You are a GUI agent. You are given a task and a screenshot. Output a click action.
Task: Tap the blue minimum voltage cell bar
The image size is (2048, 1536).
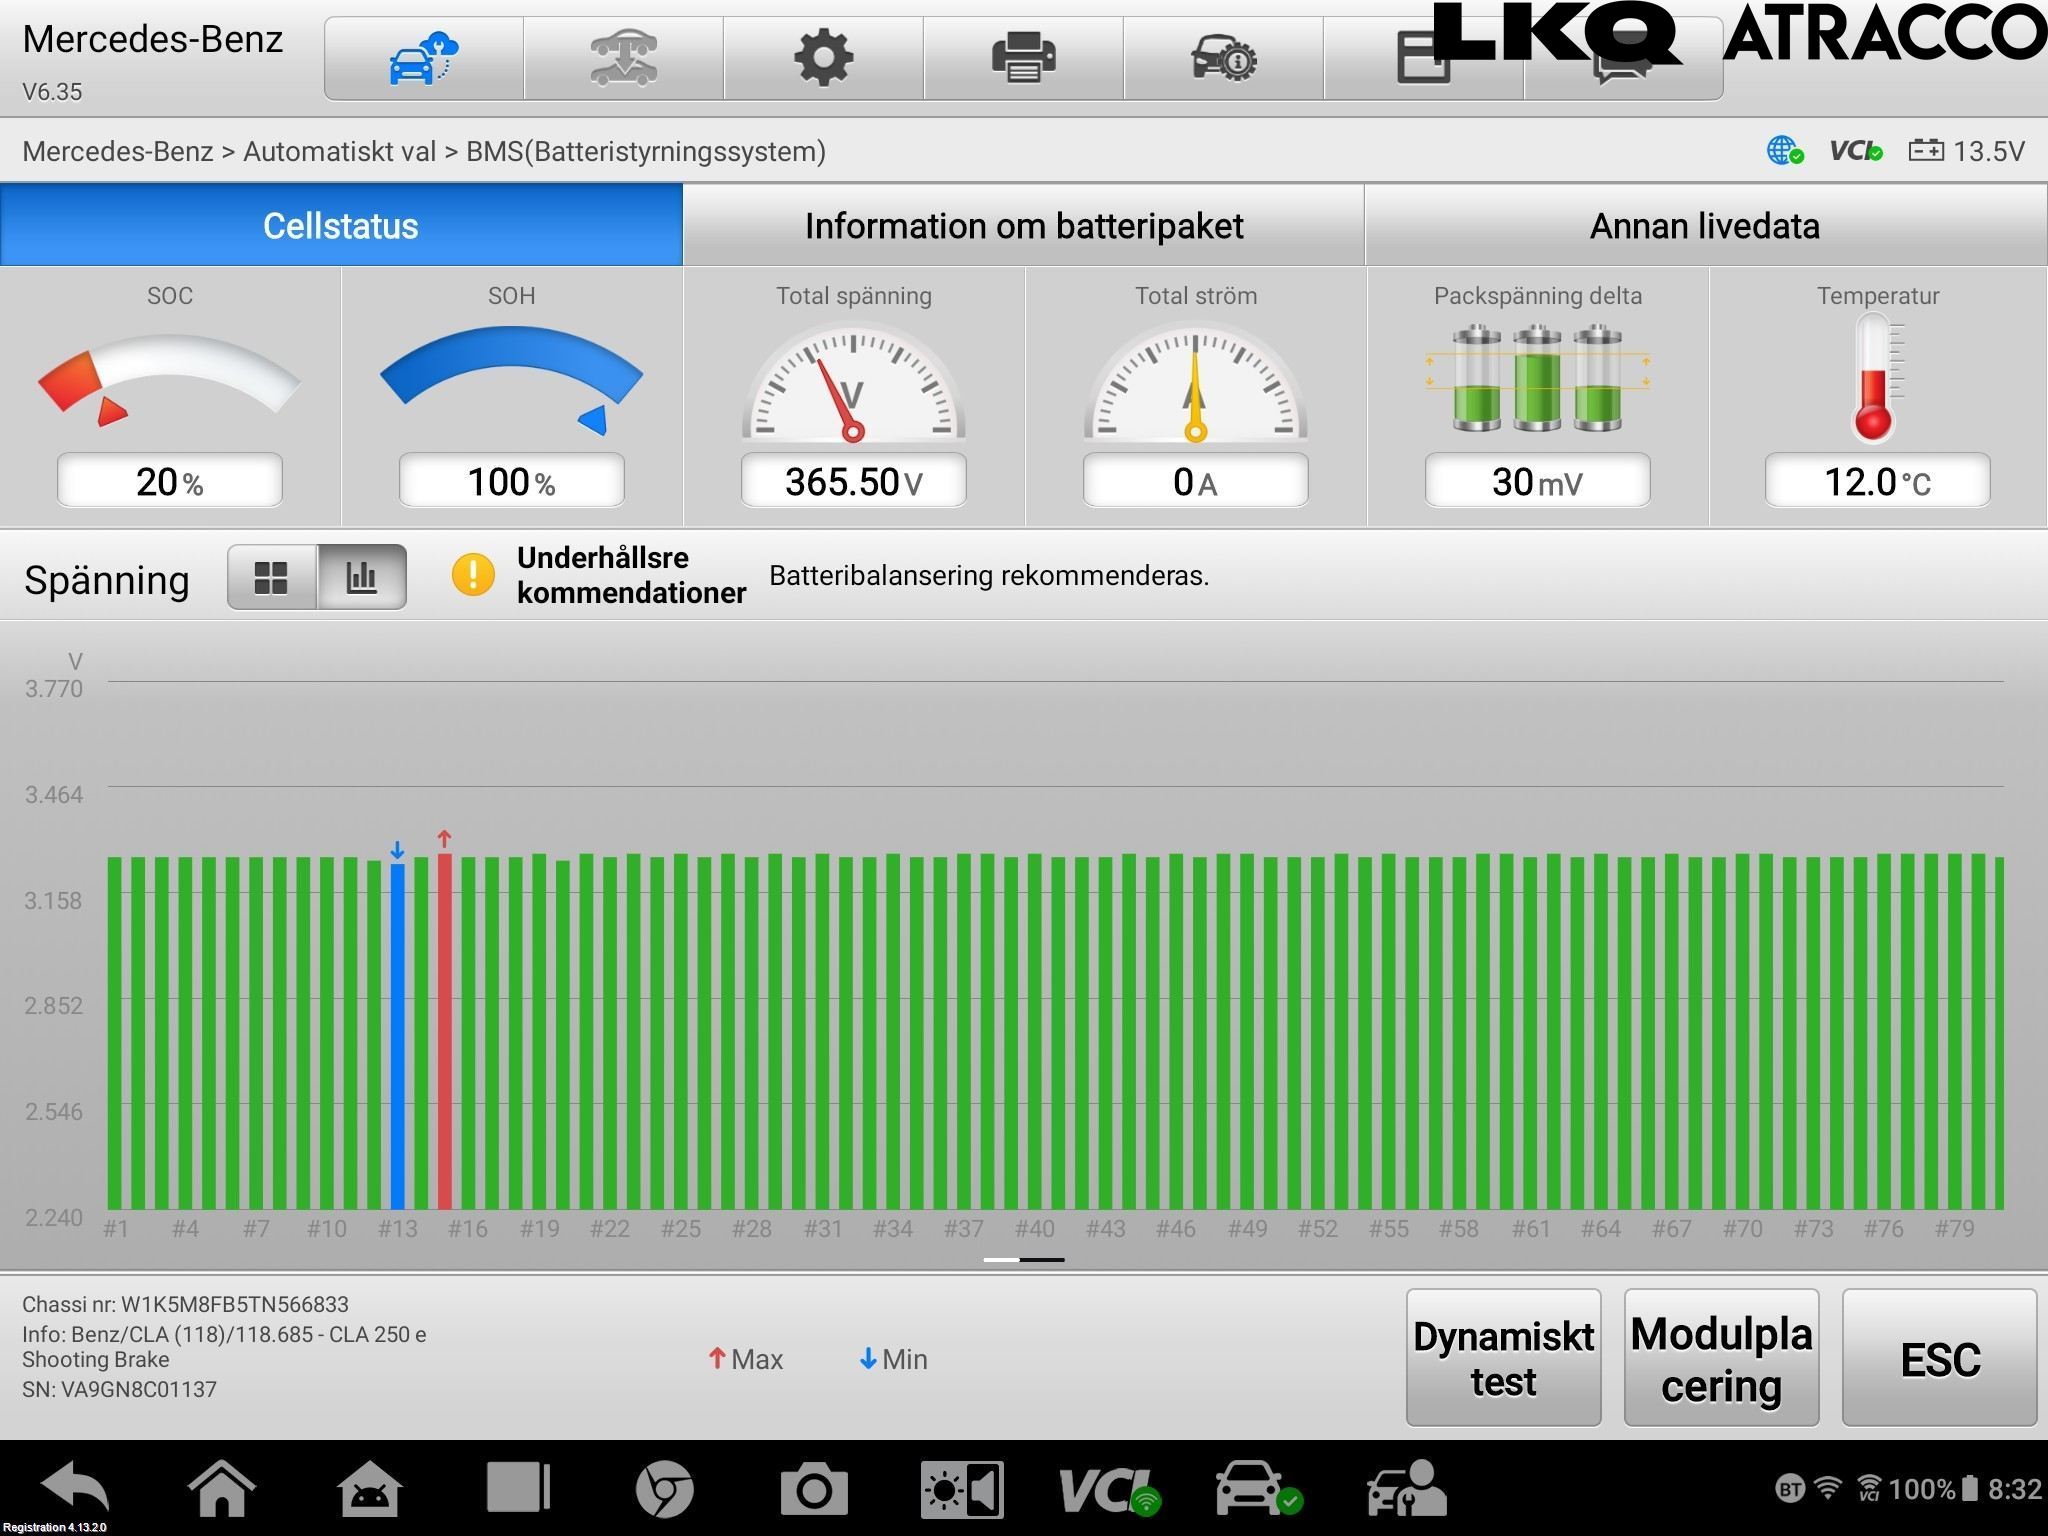[397, 1035]
